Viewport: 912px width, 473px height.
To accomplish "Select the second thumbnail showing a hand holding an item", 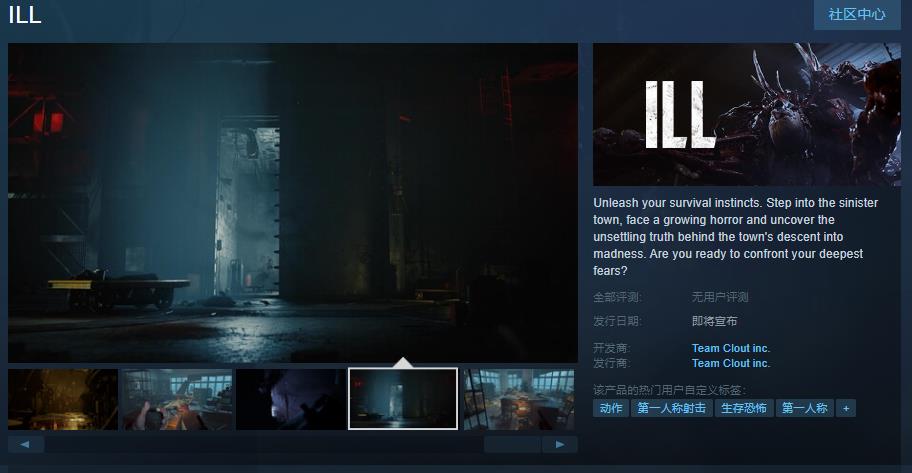I will (177, 399).
